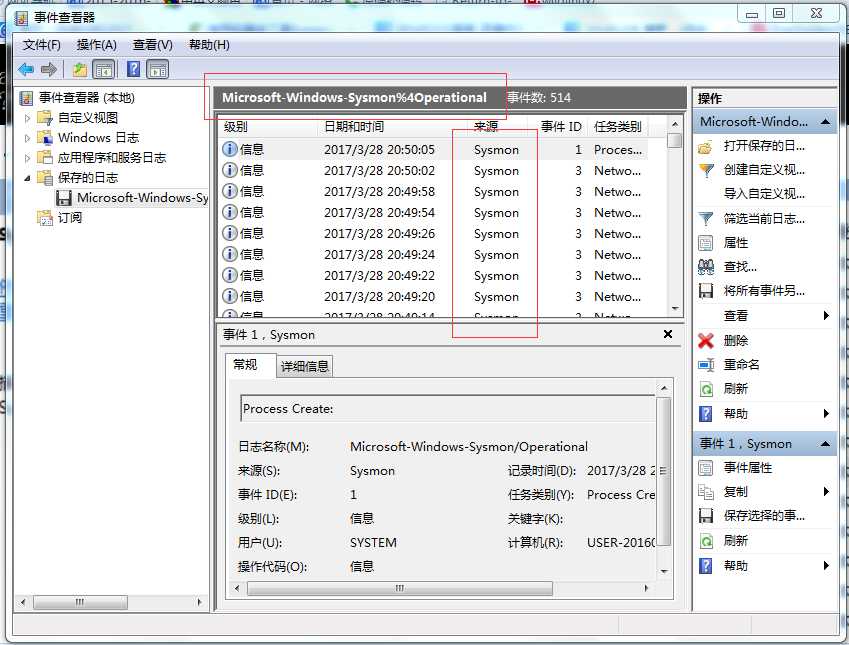The image size is (849, 645).
Task: Click the 事件属性 icon
Action: pos(706,468)
